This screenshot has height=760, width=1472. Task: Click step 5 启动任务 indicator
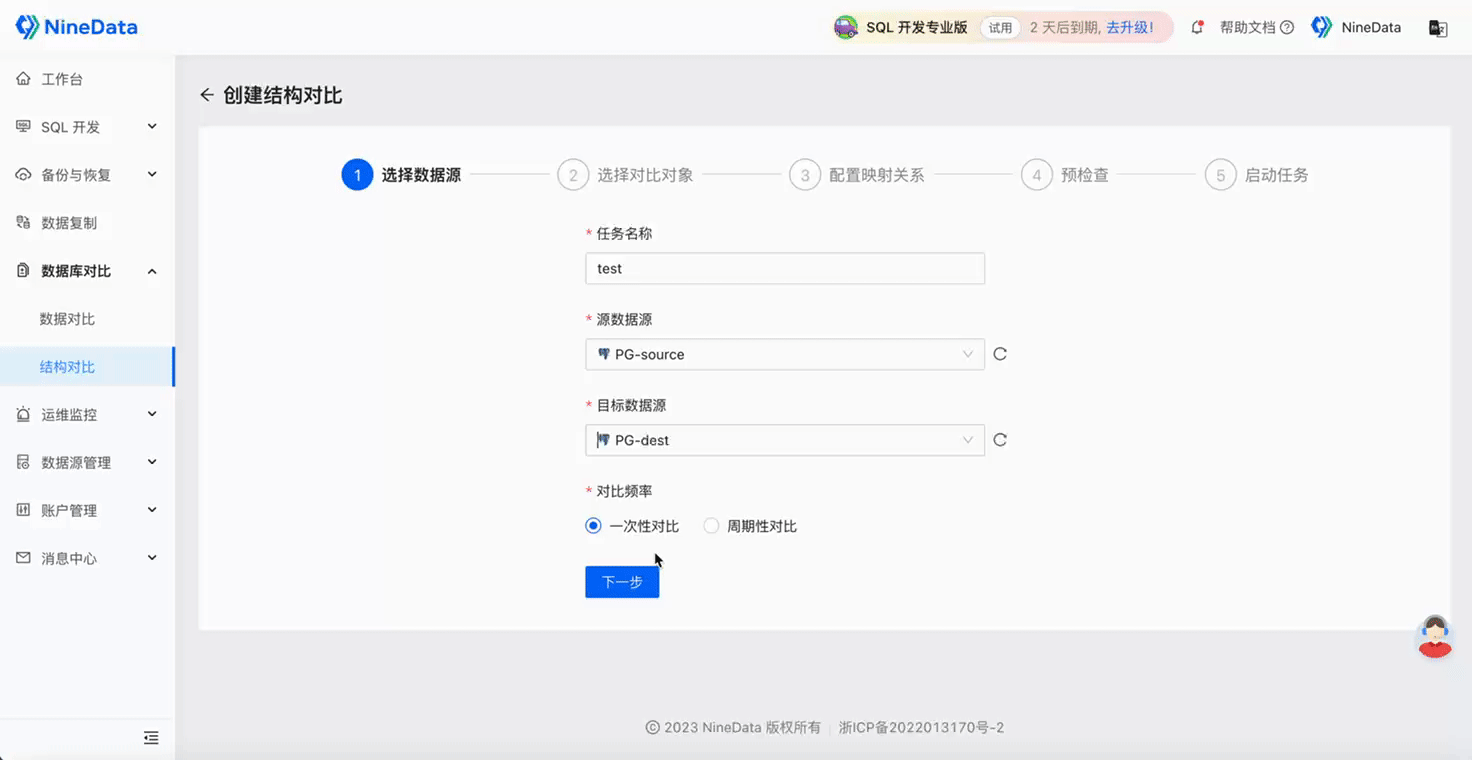tap(1257, 175)
